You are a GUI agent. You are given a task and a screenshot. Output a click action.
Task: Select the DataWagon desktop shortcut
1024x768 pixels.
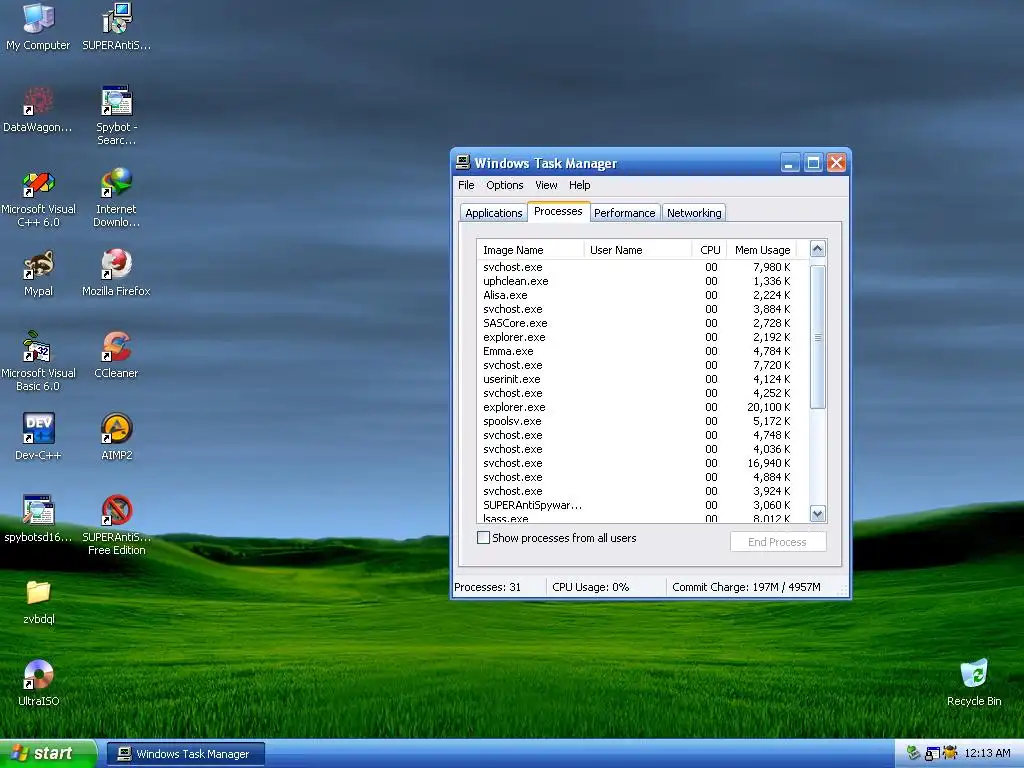tap(38, 108)
